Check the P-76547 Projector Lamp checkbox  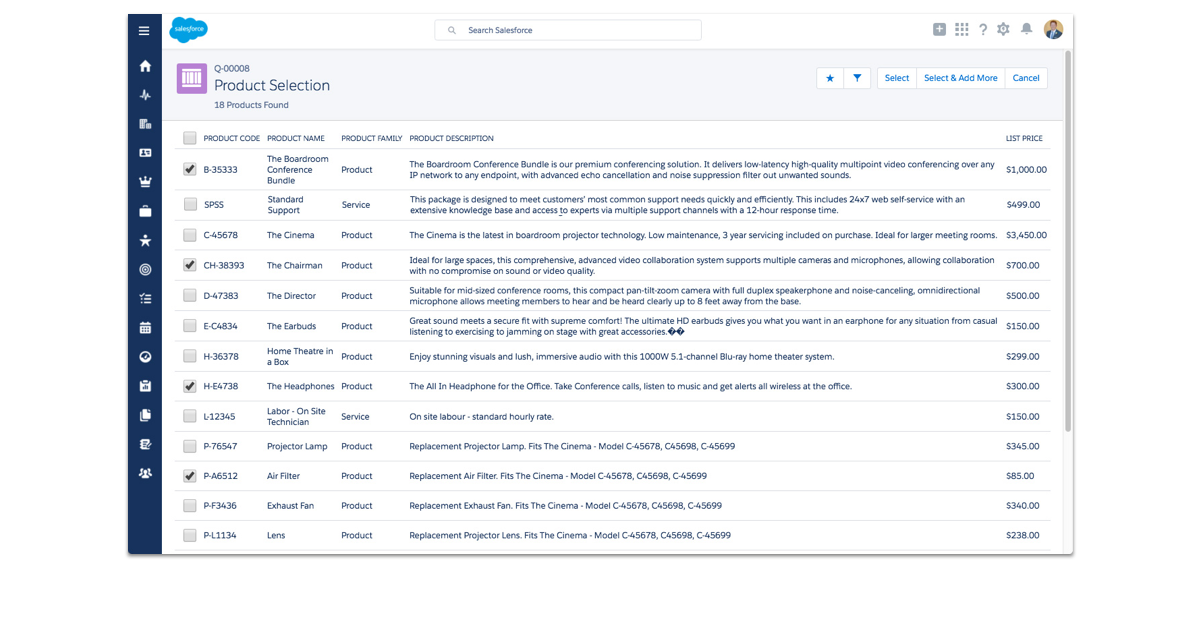[x=190, y=446]
